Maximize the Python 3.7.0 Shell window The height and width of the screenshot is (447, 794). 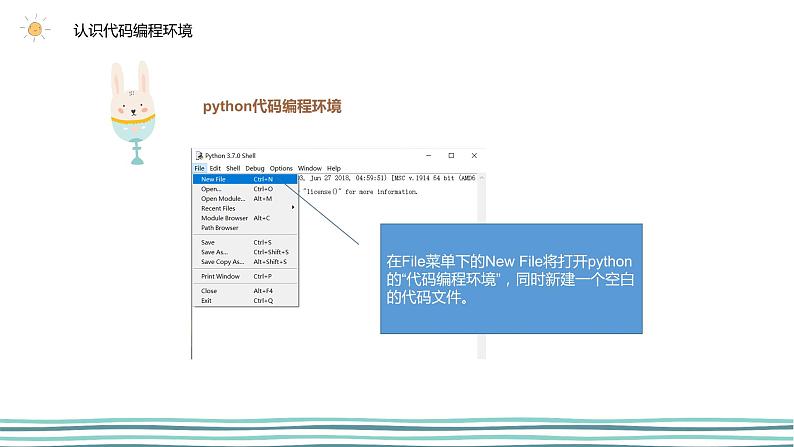point(451,155)
